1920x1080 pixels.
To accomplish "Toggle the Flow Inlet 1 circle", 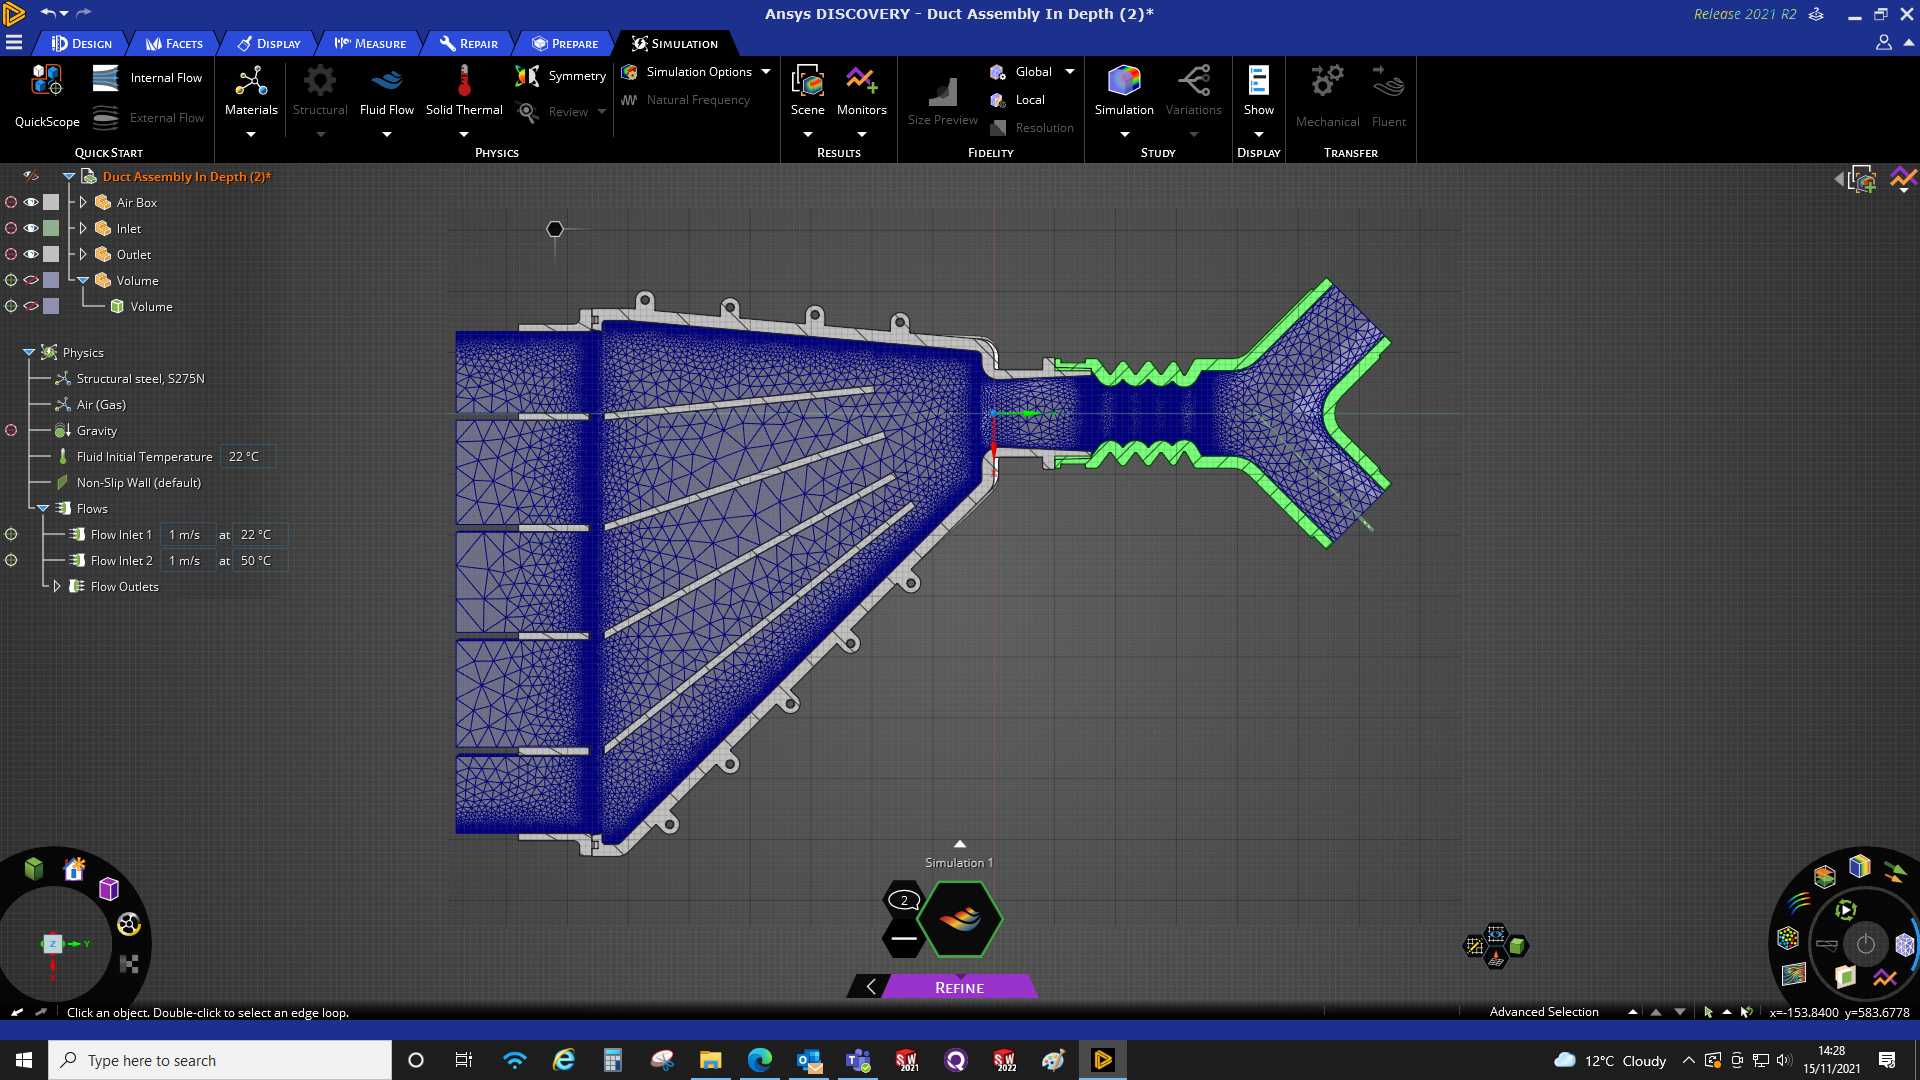I will 11,534.
